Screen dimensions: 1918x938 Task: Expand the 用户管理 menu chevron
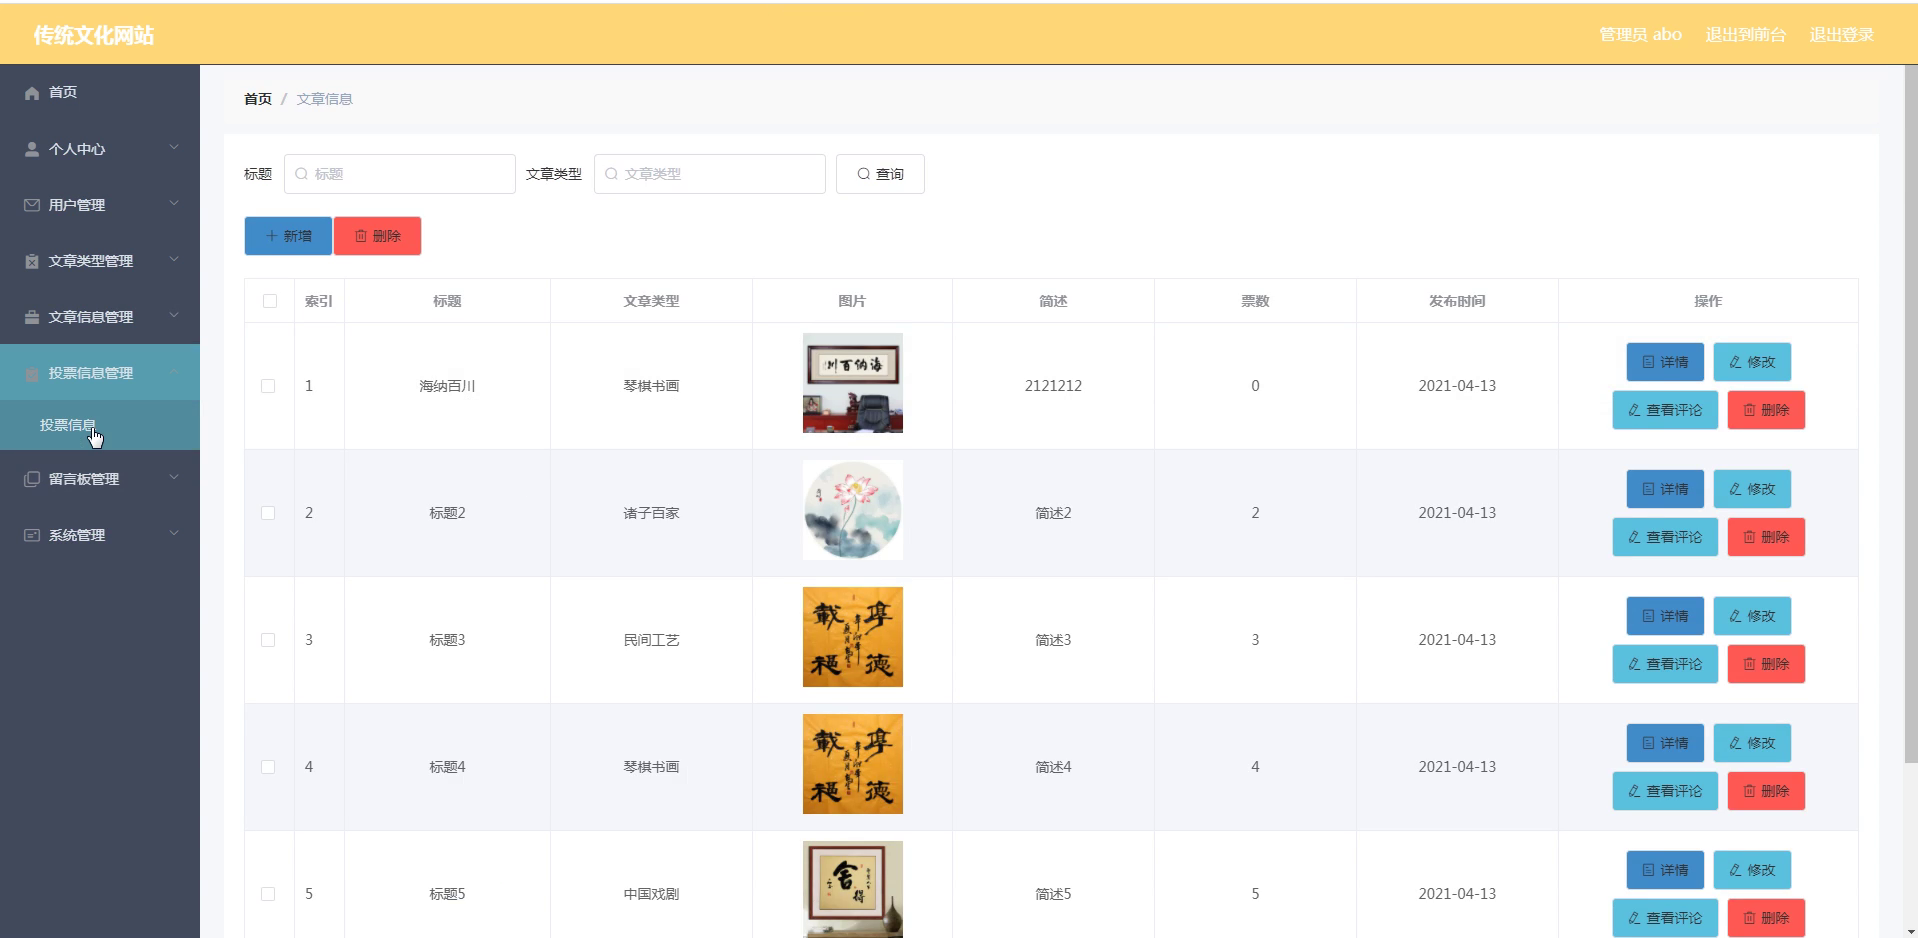coord(174,204)
